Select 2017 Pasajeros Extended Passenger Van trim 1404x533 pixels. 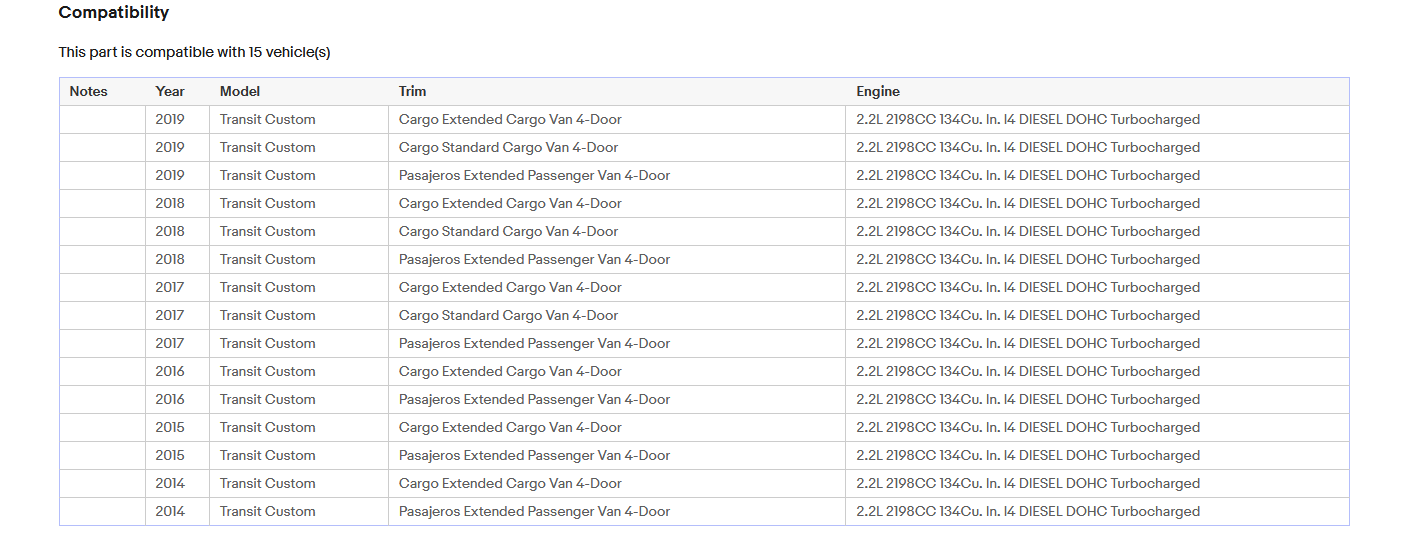[534, 343]
